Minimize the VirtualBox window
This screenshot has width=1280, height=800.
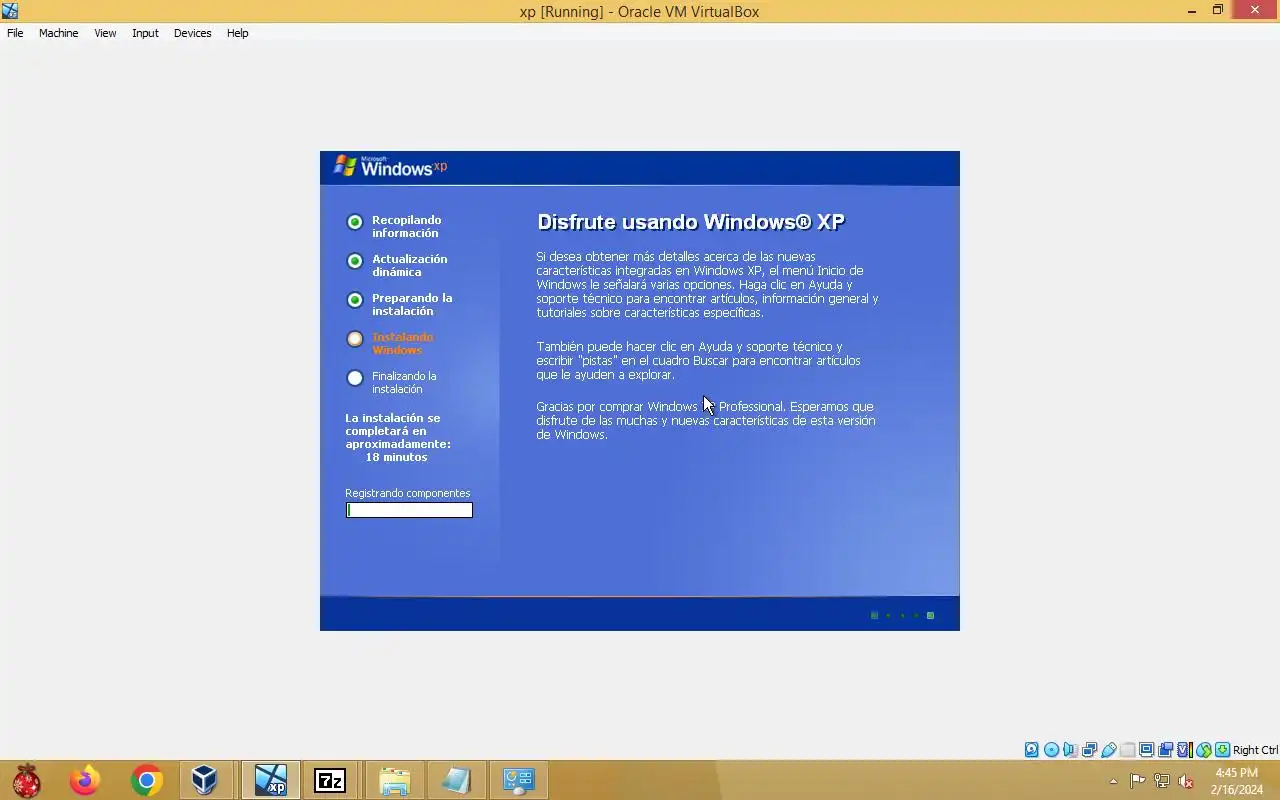tap(1192, 11)
